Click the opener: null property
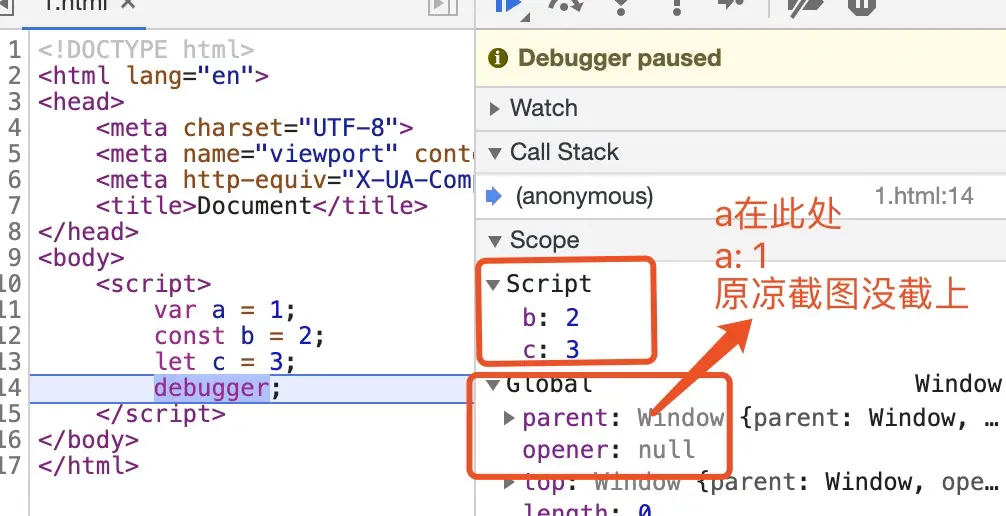The width and height of the screenshot is (1006, 516). [609, 450]
